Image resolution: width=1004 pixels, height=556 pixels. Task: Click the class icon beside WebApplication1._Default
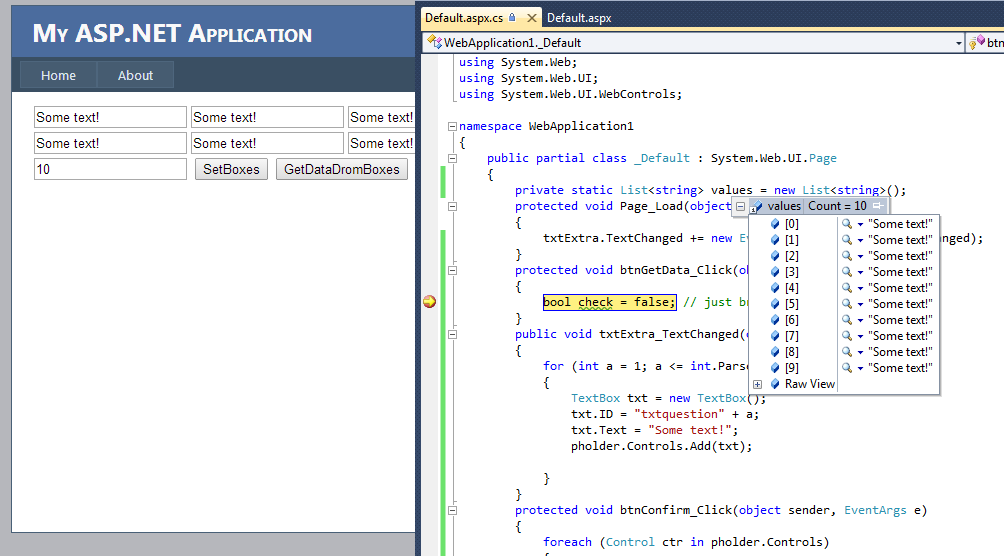click(435, 42)
